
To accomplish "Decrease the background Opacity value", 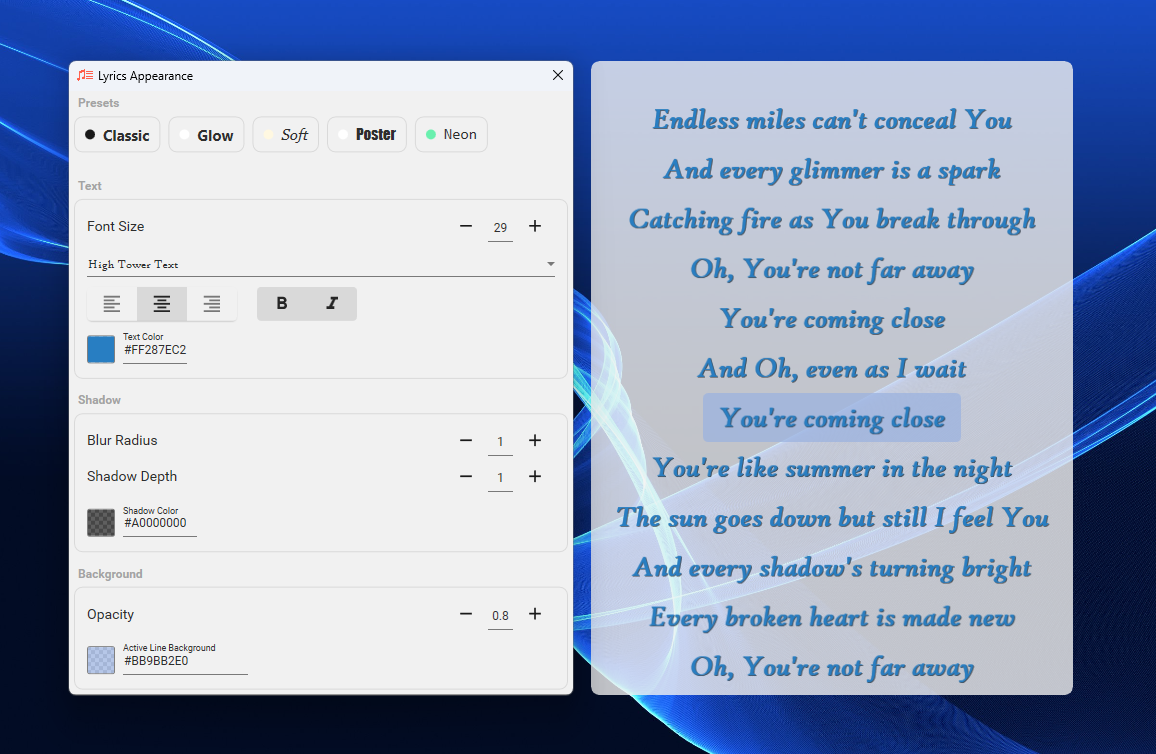I will point(466,614).
